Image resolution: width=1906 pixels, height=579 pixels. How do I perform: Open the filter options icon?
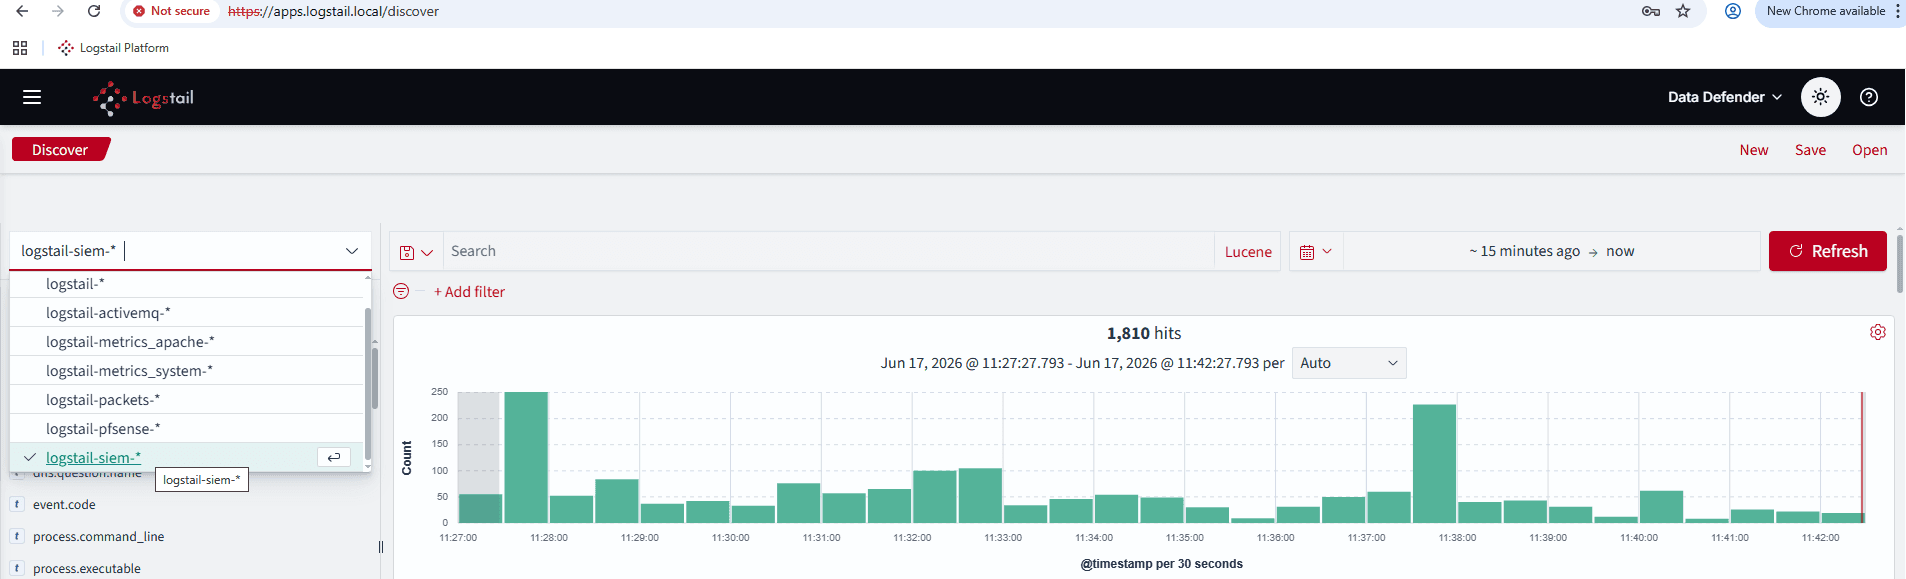[x=401, y=291]
